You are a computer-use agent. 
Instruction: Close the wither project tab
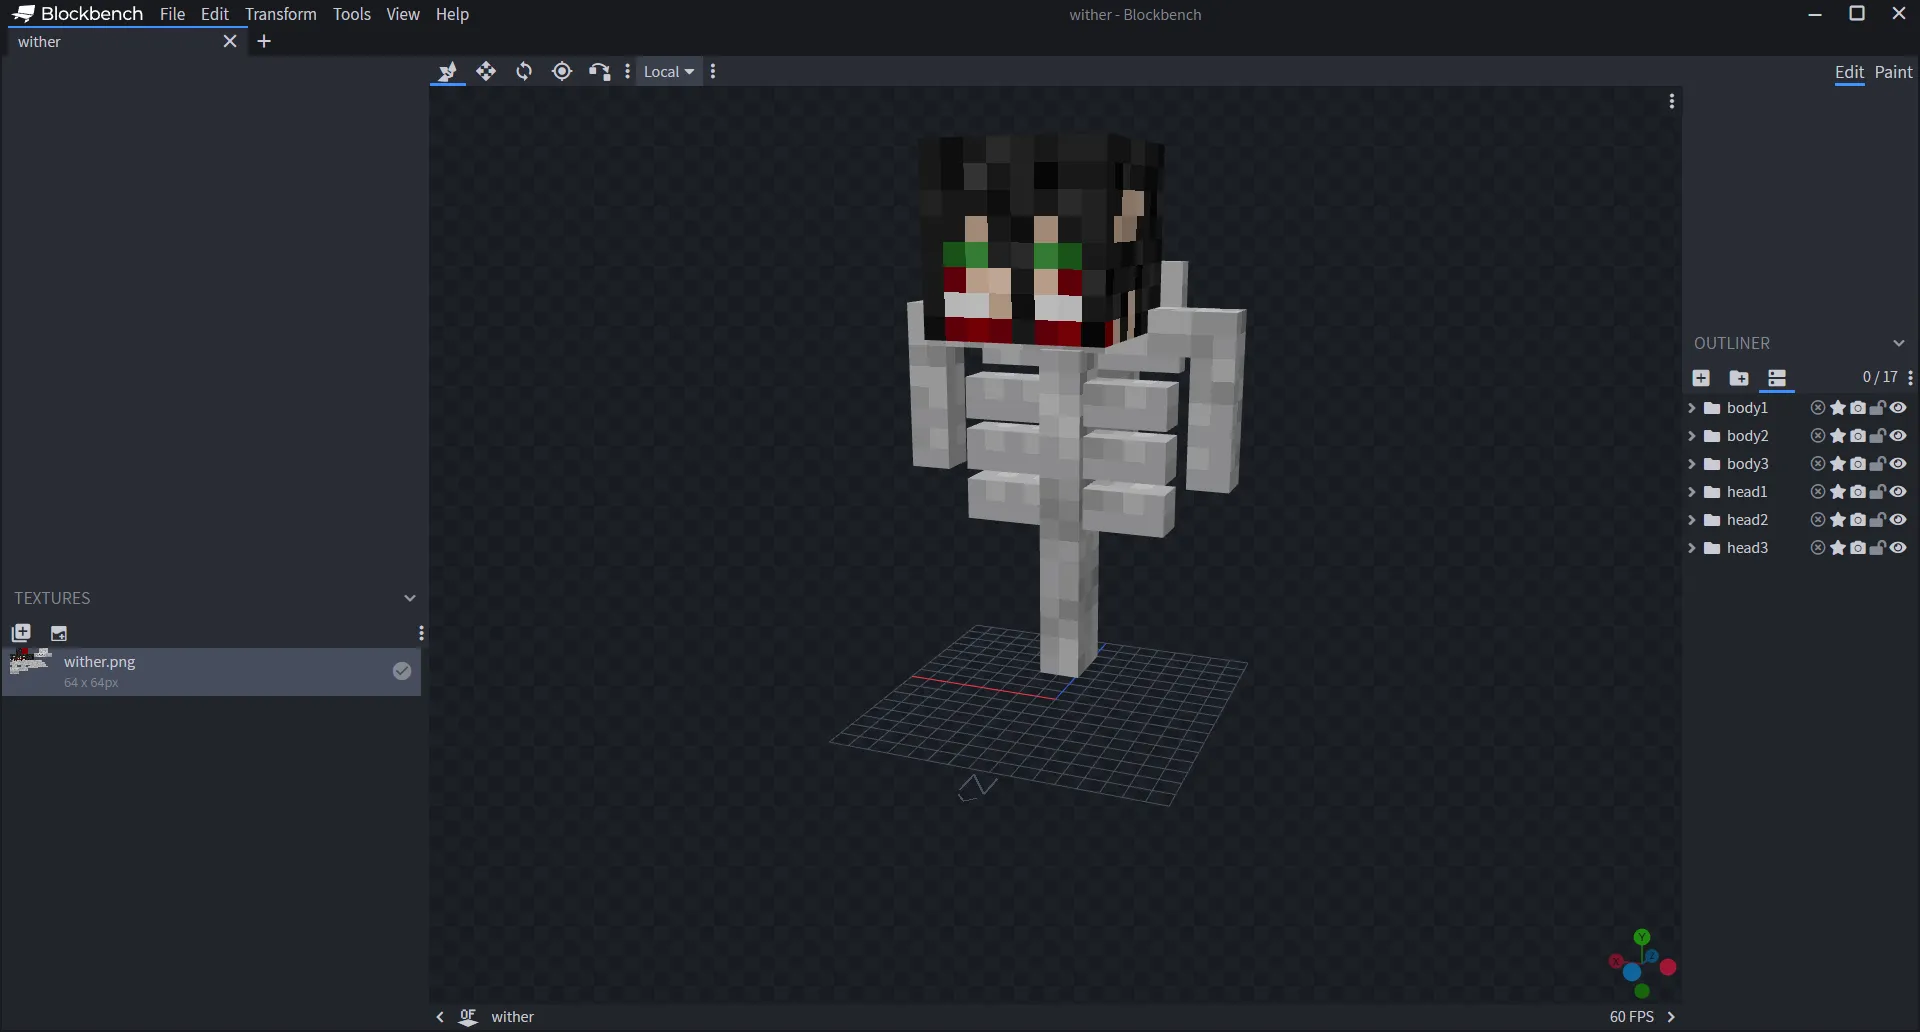pyautogui.click(x=230, y=41)
